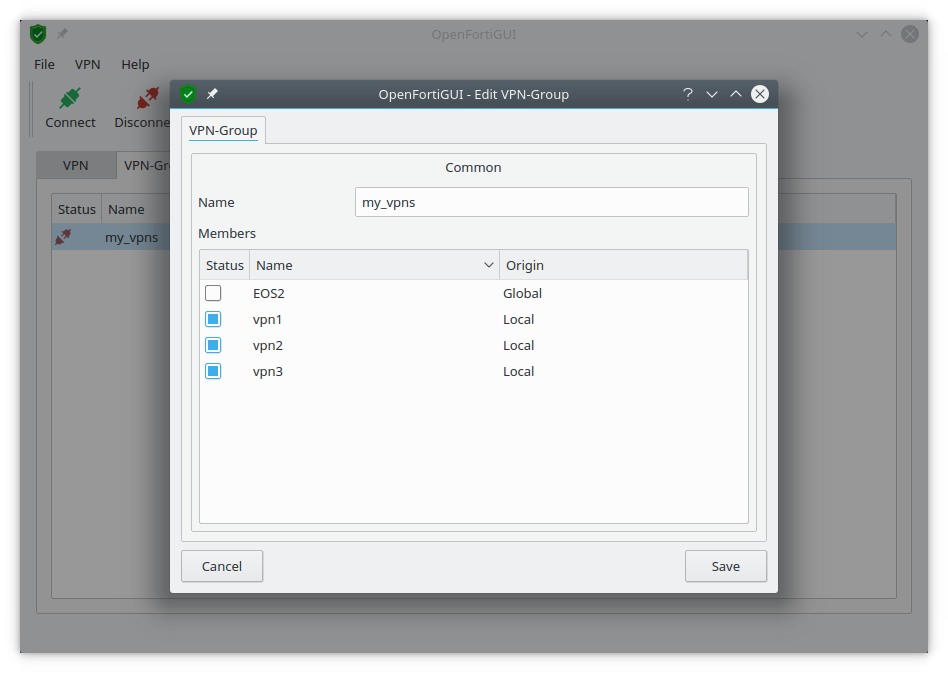Viewport: 948px width, 673px height.
Task: Click the question mark help icon in the dialog title bar
Action: pos(687,94)
